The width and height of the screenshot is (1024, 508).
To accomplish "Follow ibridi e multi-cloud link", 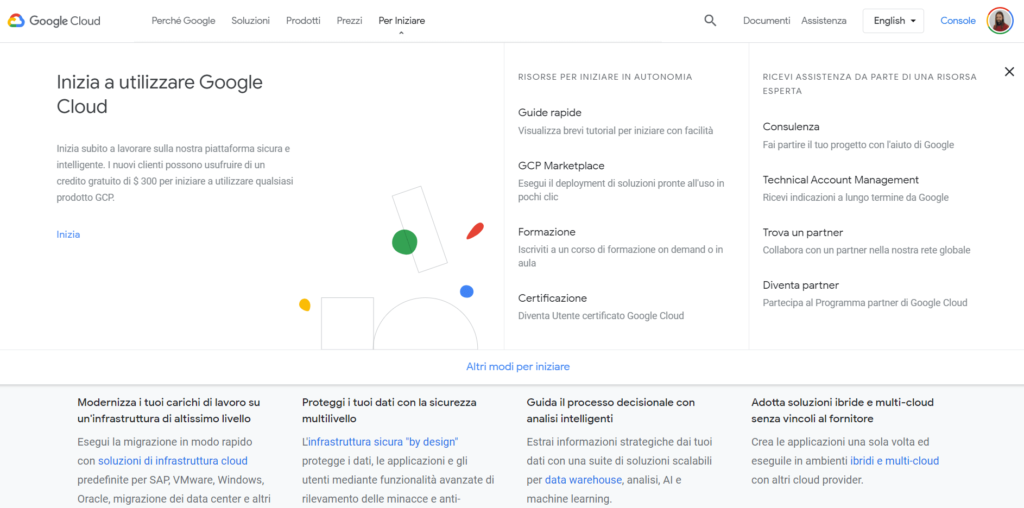I will pos(895,461).
